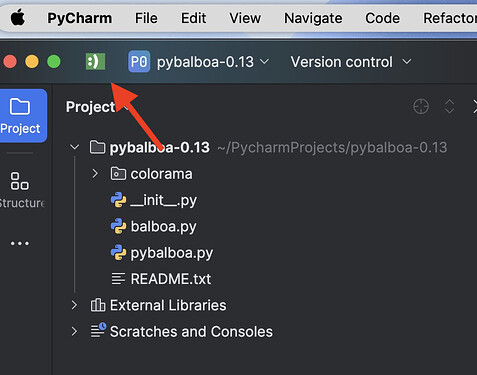Collapse the pybalboa-0.13 root folder
This screenshot has height=375, width=477.
[x=75, y=147]
